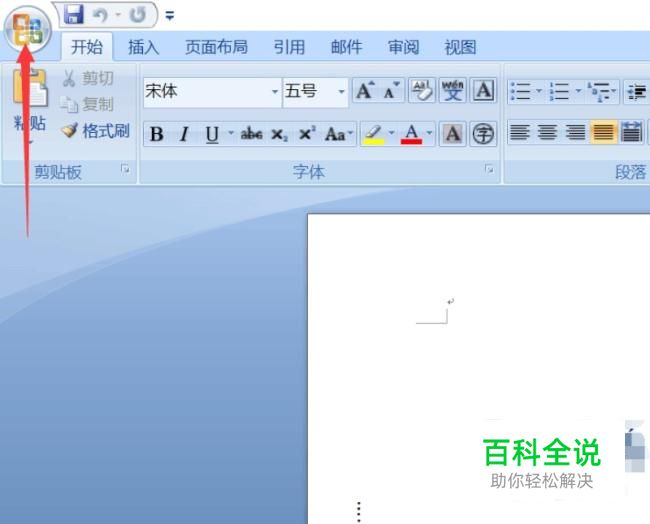Open the 剪贴板 dialog launcher
650x524 pixels.
click(x=125, y=169)
